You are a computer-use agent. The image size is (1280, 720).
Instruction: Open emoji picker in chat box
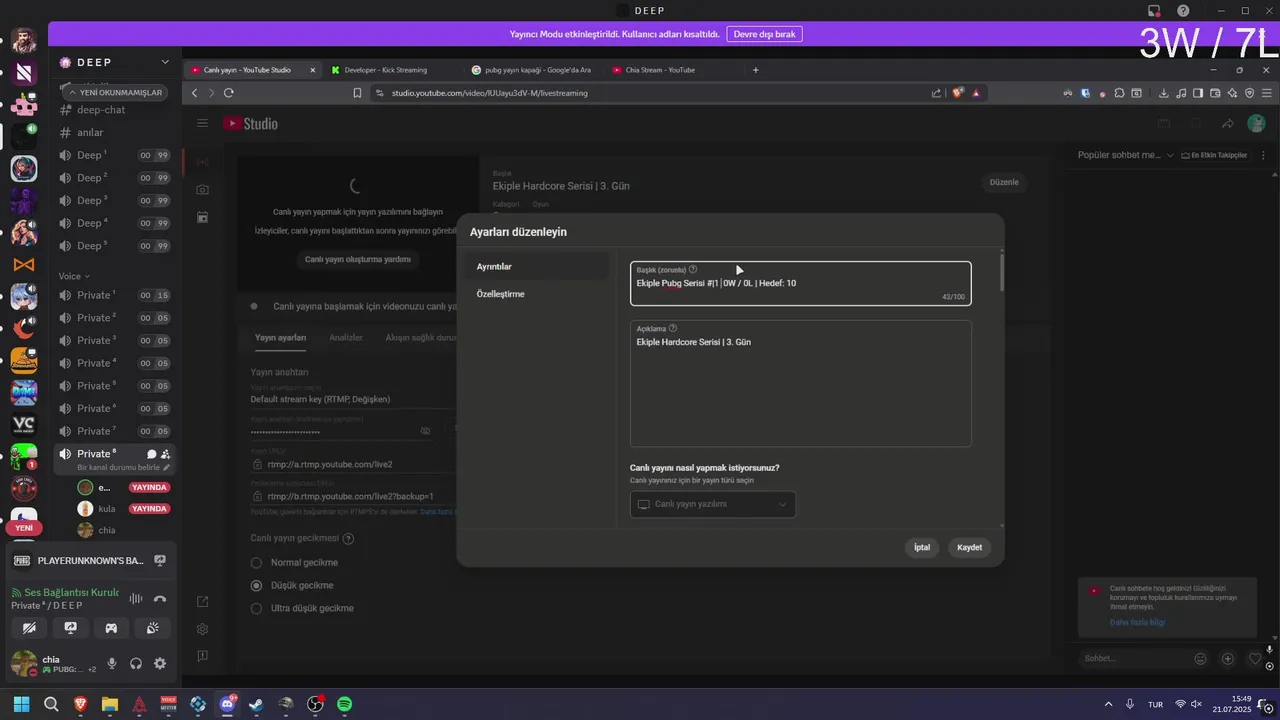pos(1200,658)
